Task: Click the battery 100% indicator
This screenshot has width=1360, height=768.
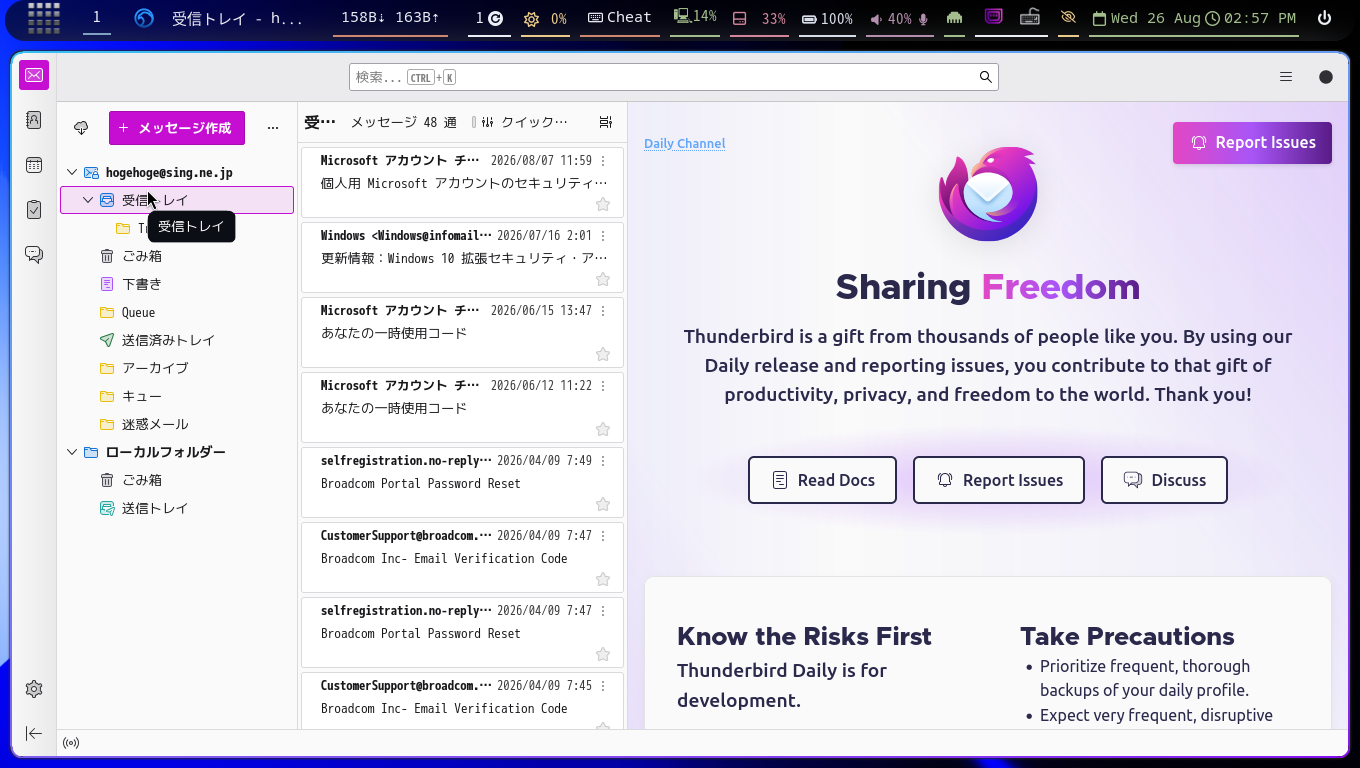Action: click(827, 18)
